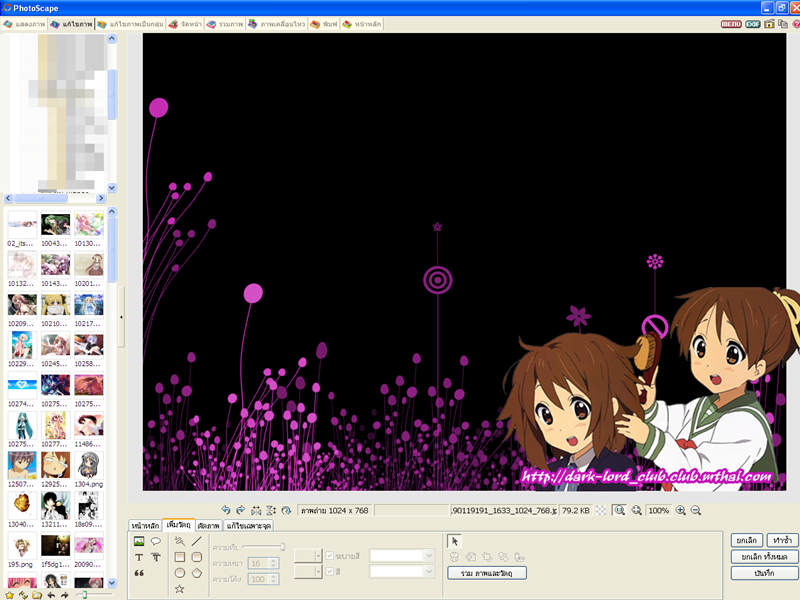800x600 pixels.
Task: Switch to the Home sub-tab below canvas
Action: tap(145, 526)
